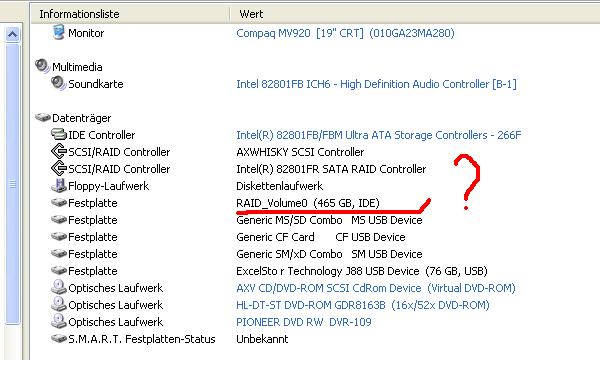The width and height of the screenshot is (600, 384).
Task: Click the Festplatte icon for Generic SM/xD Combo
Action: click(x=59, y=253)
